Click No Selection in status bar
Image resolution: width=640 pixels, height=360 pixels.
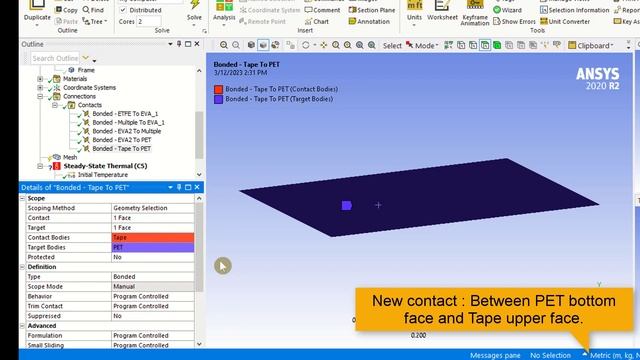550,356
